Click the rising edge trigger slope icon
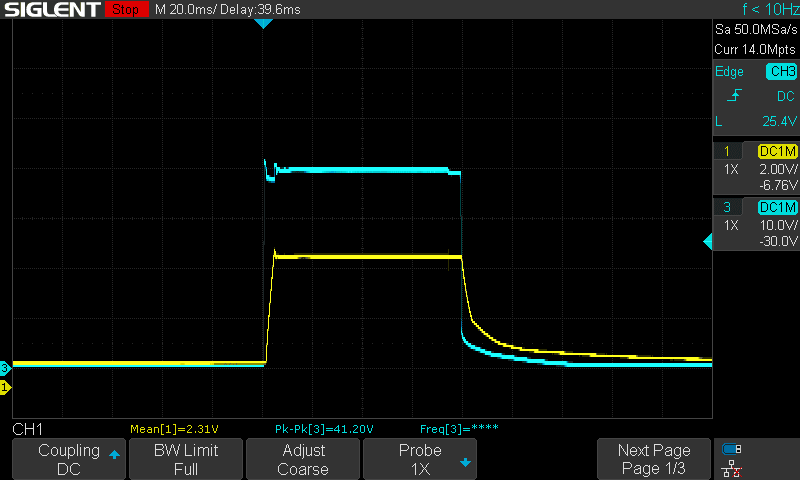 pos(737,96)
